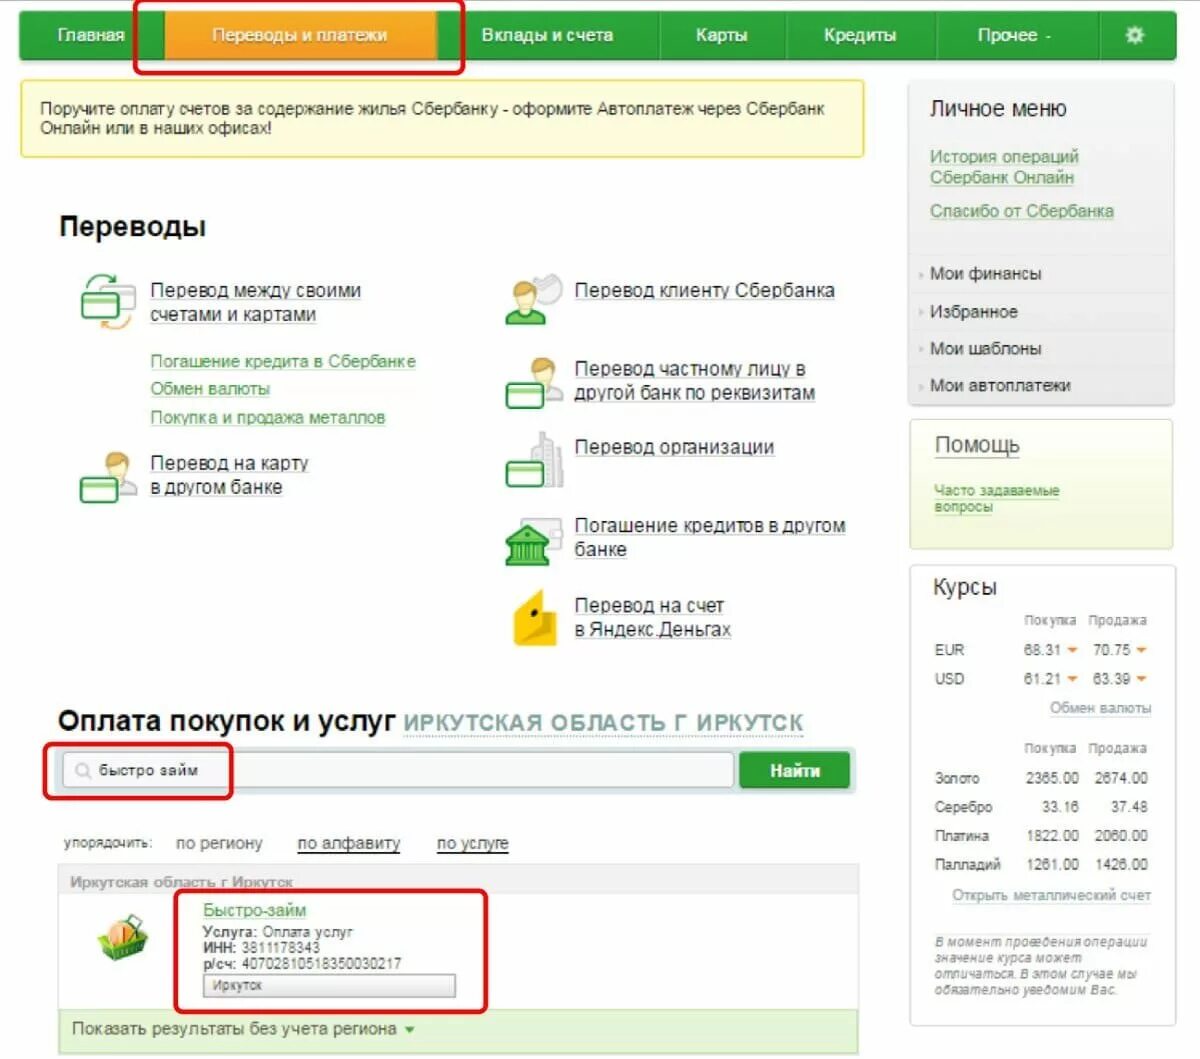Screen dimensions: 1200x1059
Task: Open Перевод на карту в другом банке
Action: click(x=229, y=475)
